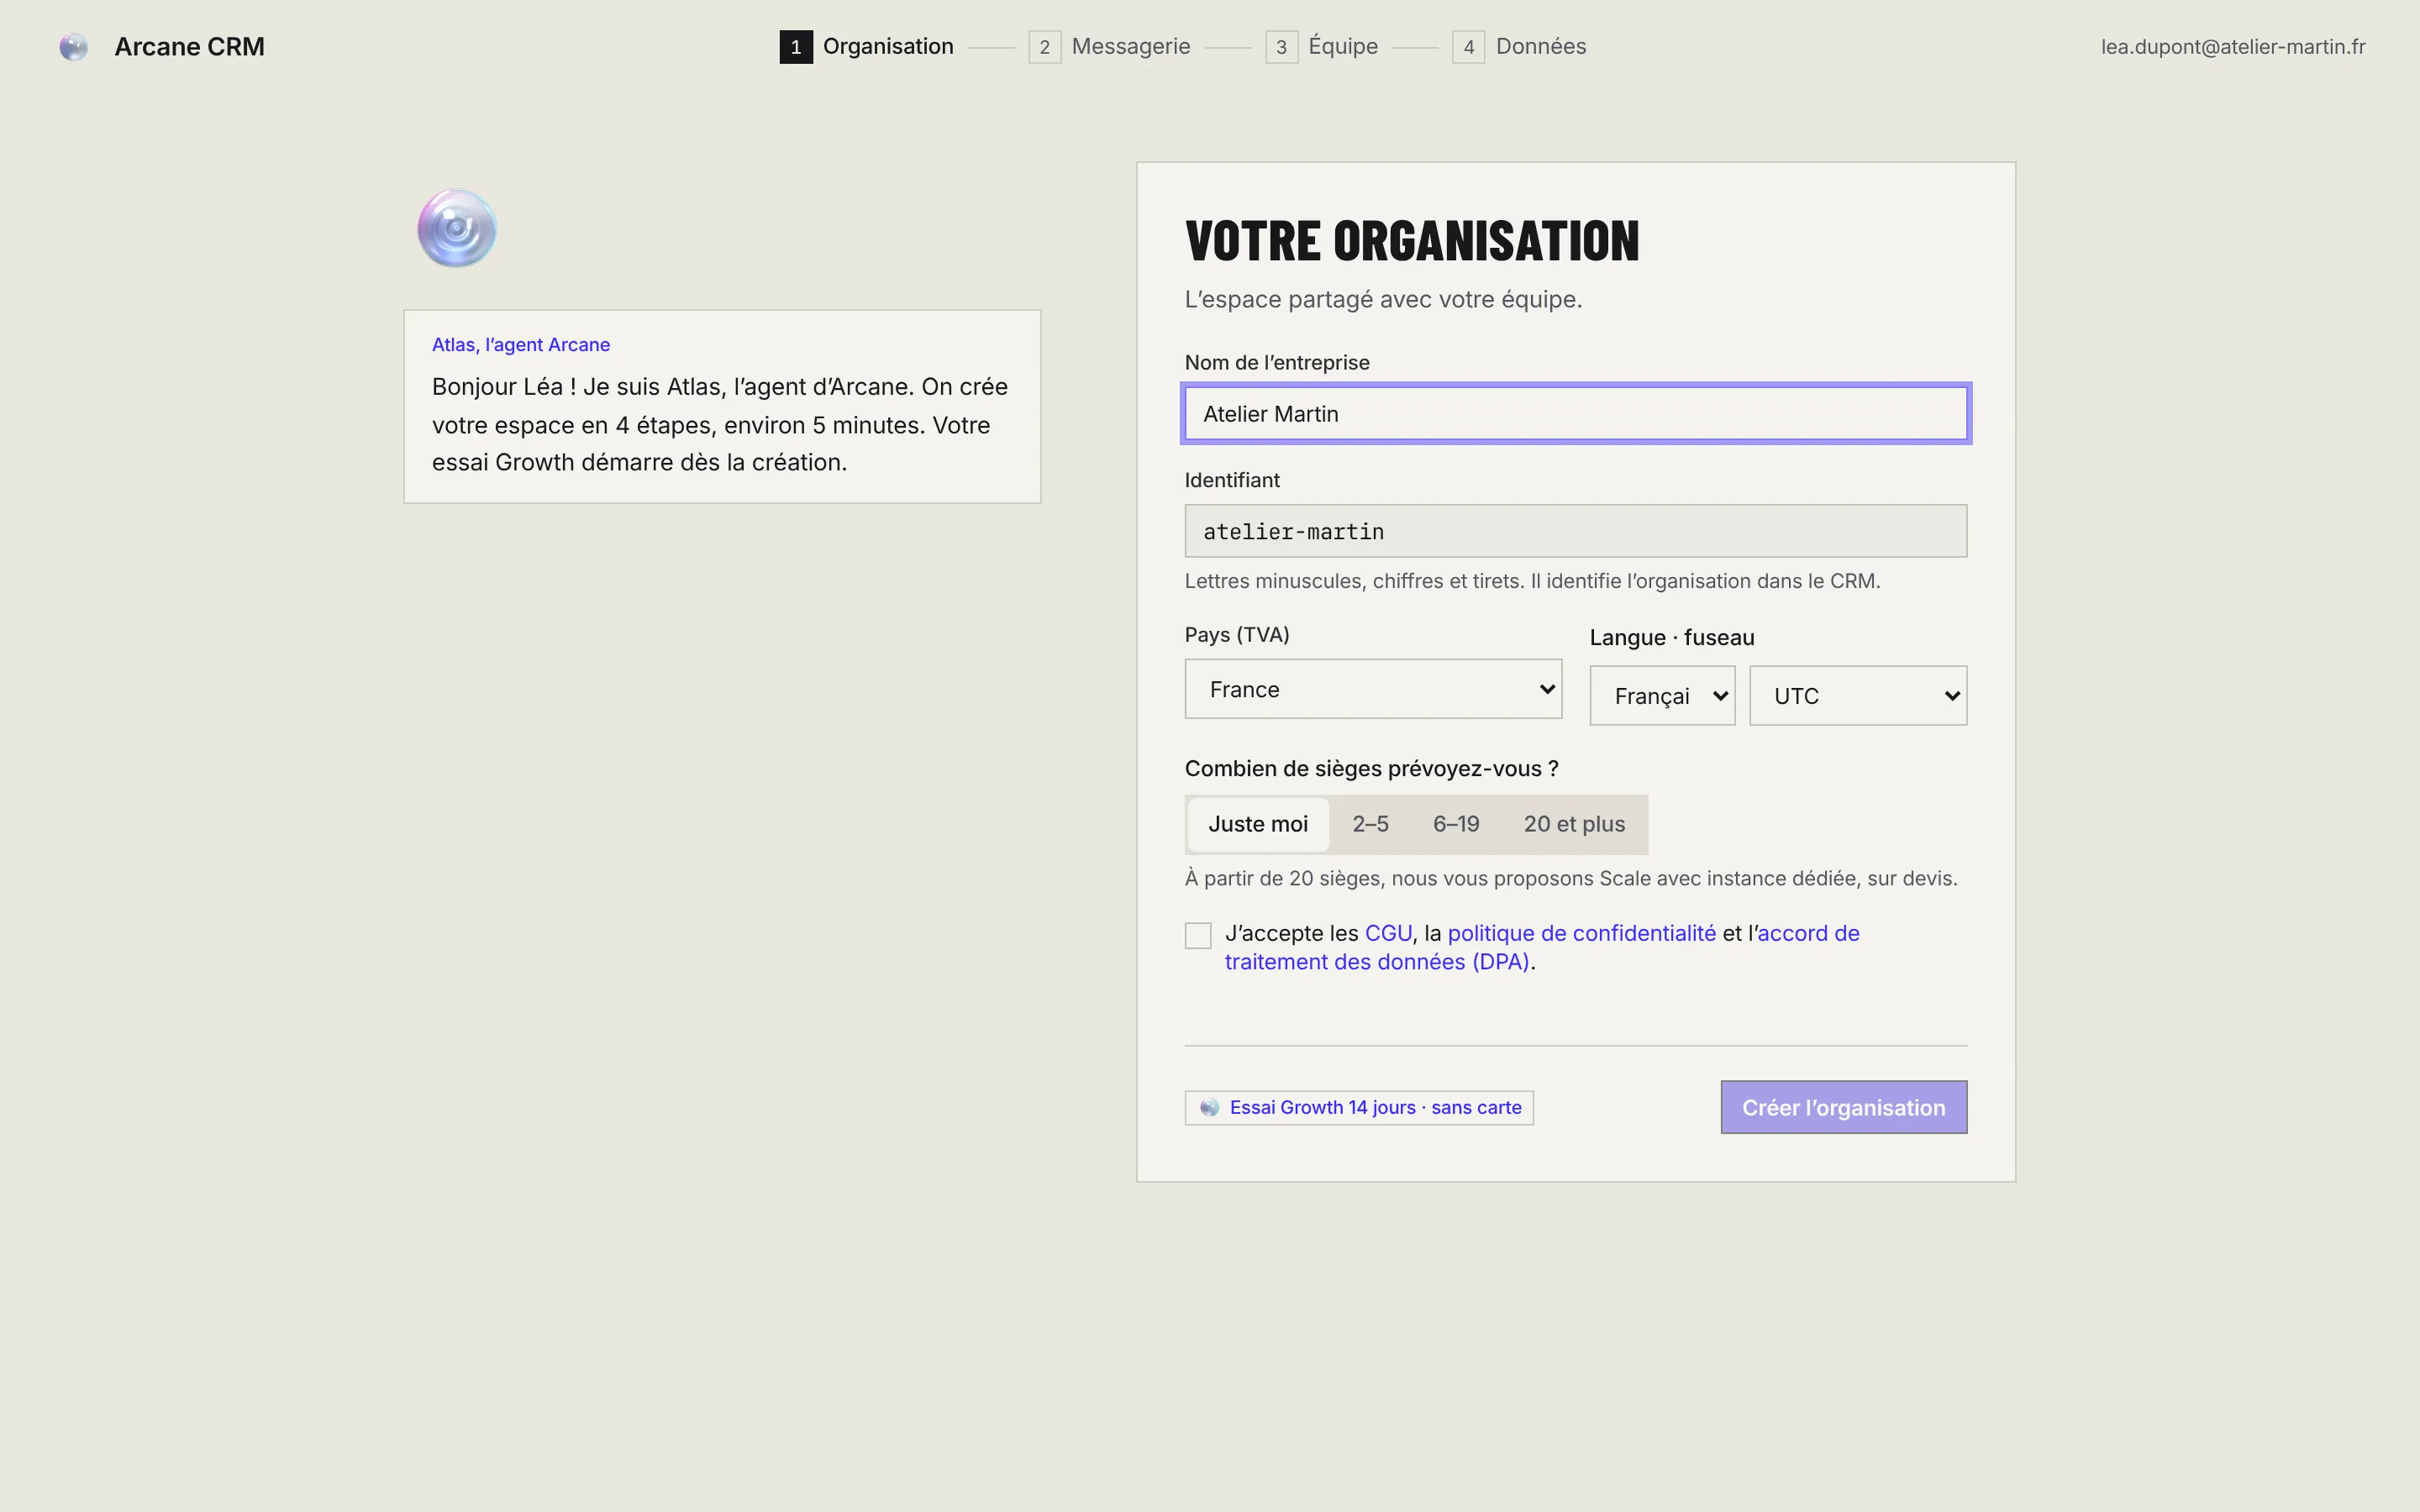
Task: Click the 'À partir de 20 sièges' hint text
Action: tap(1571, 878)
